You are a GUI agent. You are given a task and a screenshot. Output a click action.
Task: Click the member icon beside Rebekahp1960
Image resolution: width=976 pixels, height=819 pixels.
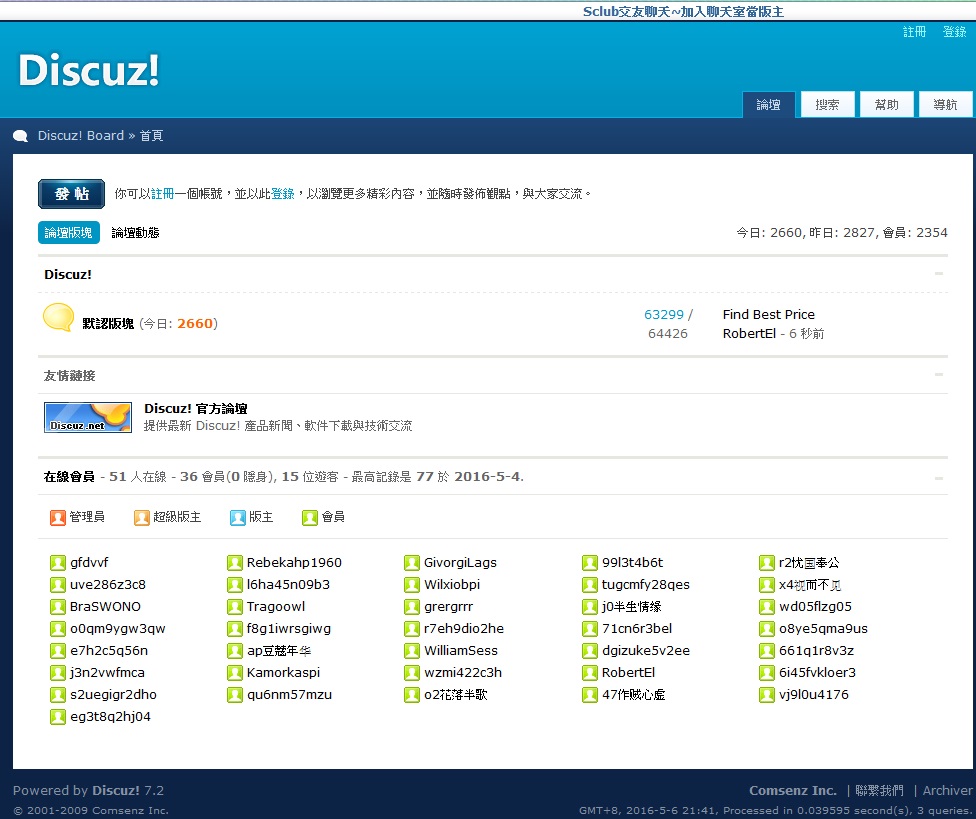235,563
